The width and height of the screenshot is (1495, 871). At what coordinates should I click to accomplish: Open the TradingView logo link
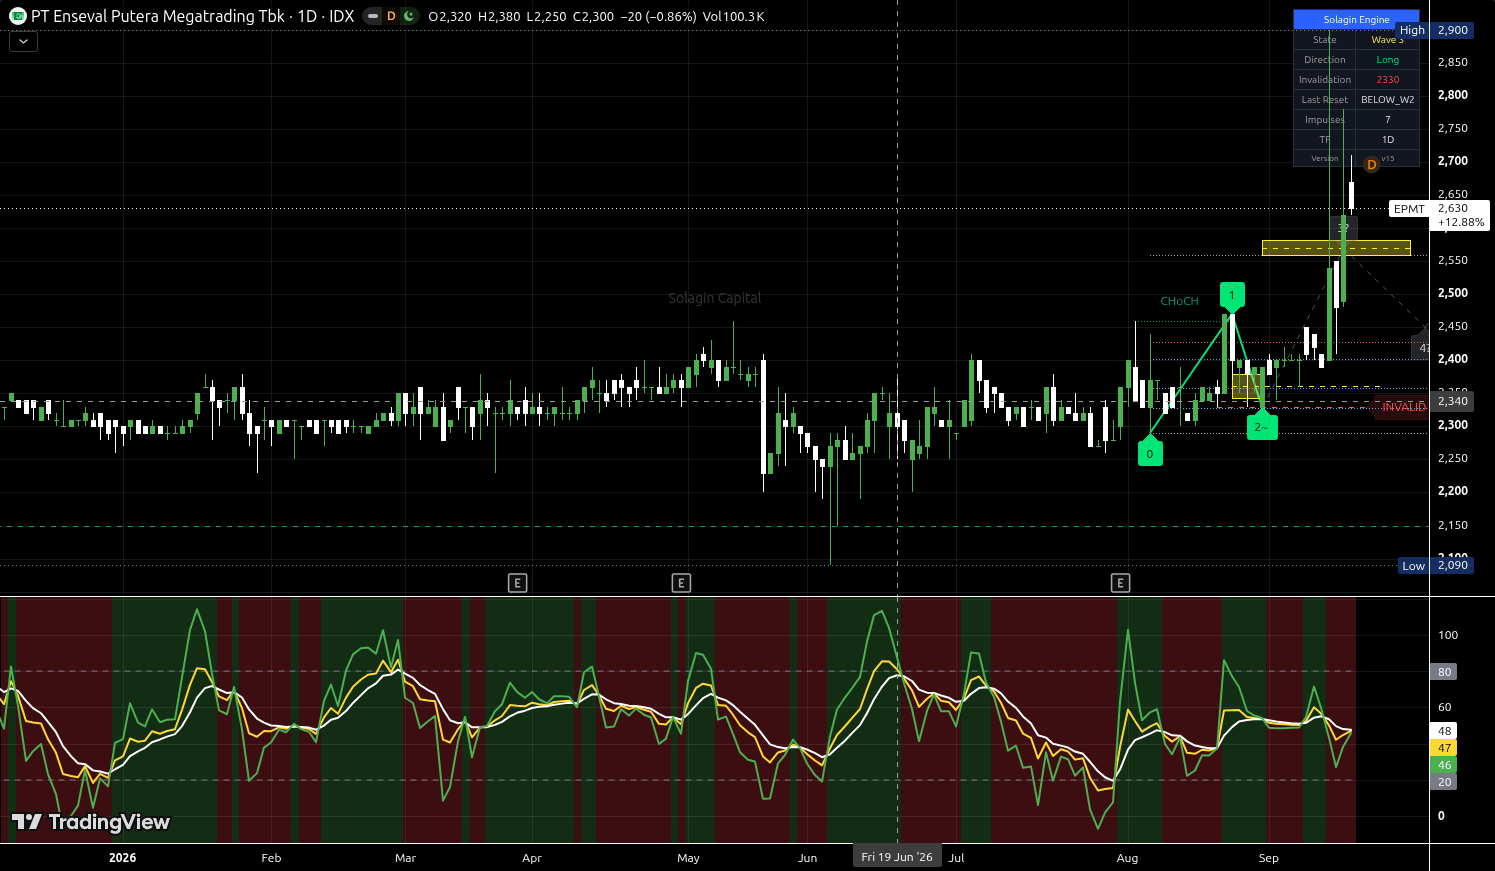[x=91, y=822]
